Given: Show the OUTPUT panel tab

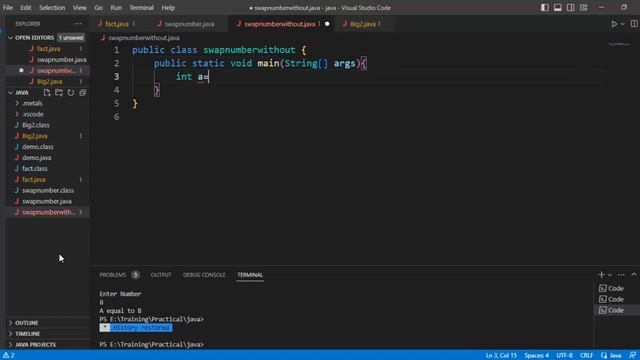Looking at the screenshot, I should 161,275.
